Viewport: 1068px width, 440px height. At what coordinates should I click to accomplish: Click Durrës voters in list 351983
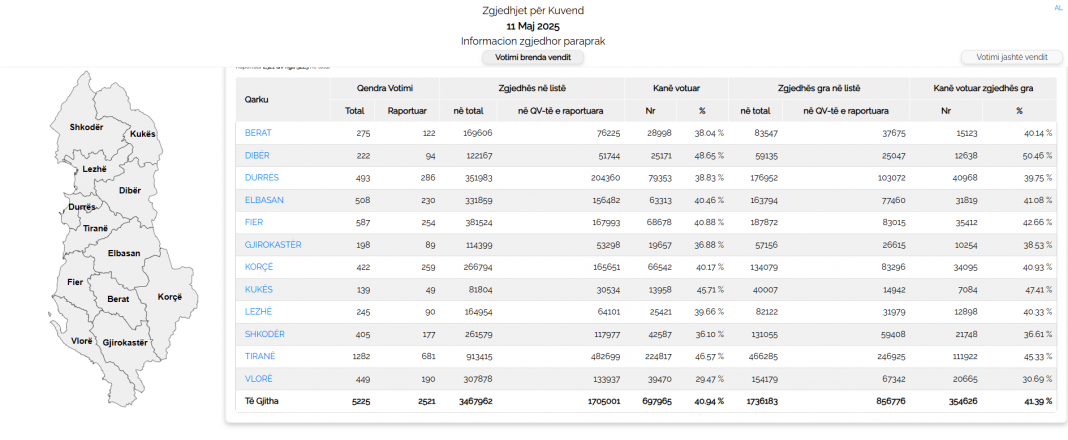(477, 178)
